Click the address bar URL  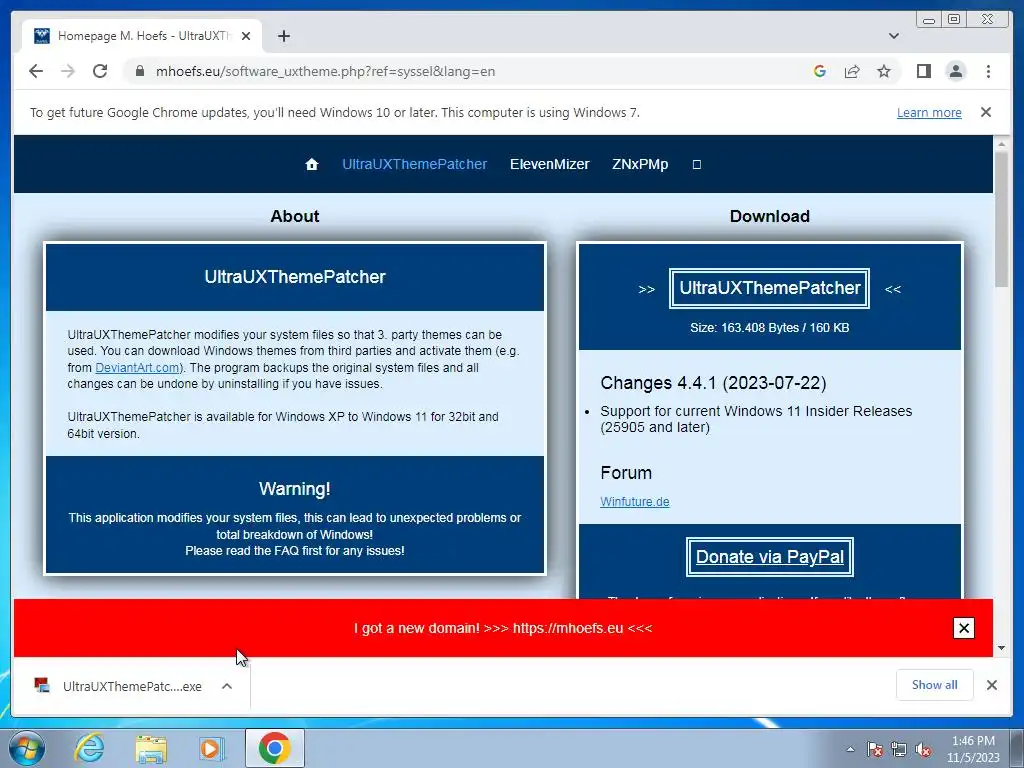click(325, 71)
